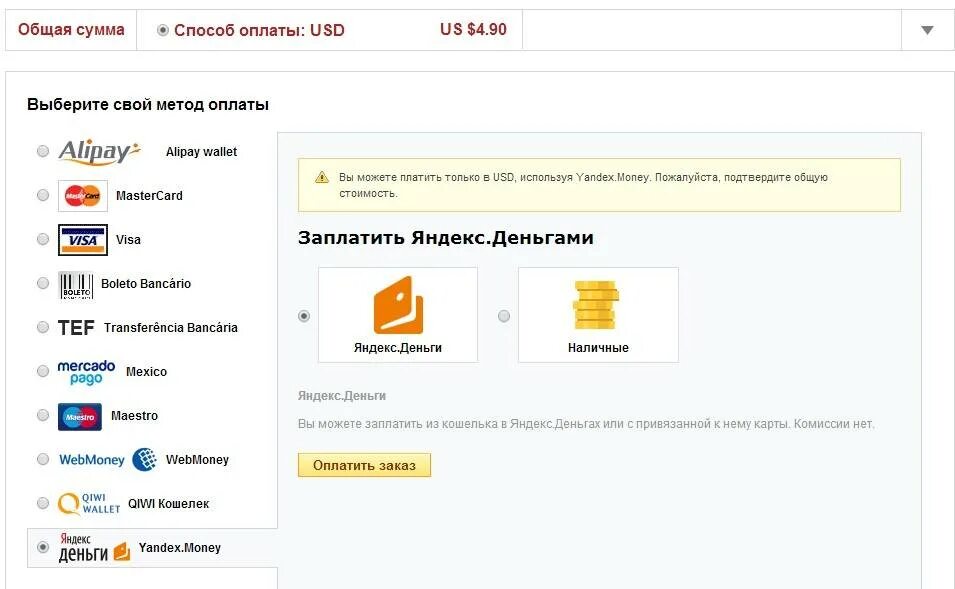
Task: Select the Boleto Bancário radio button
Action: tap(43, 283)
